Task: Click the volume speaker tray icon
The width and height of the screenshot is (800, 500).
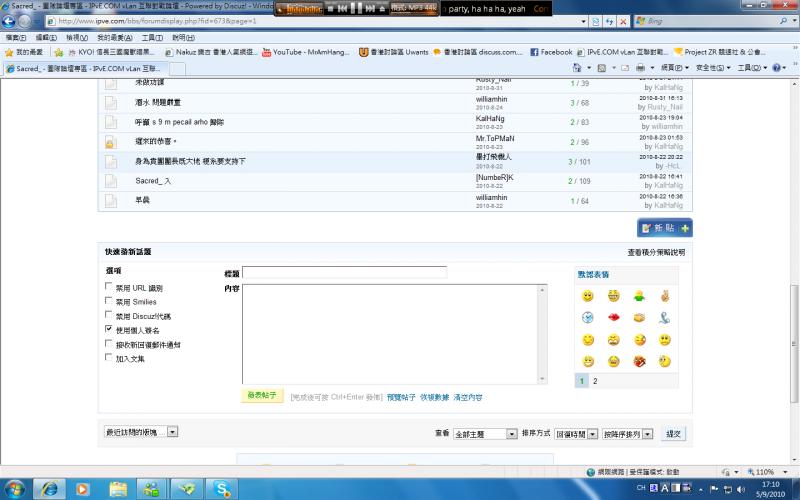Action: 740,489
